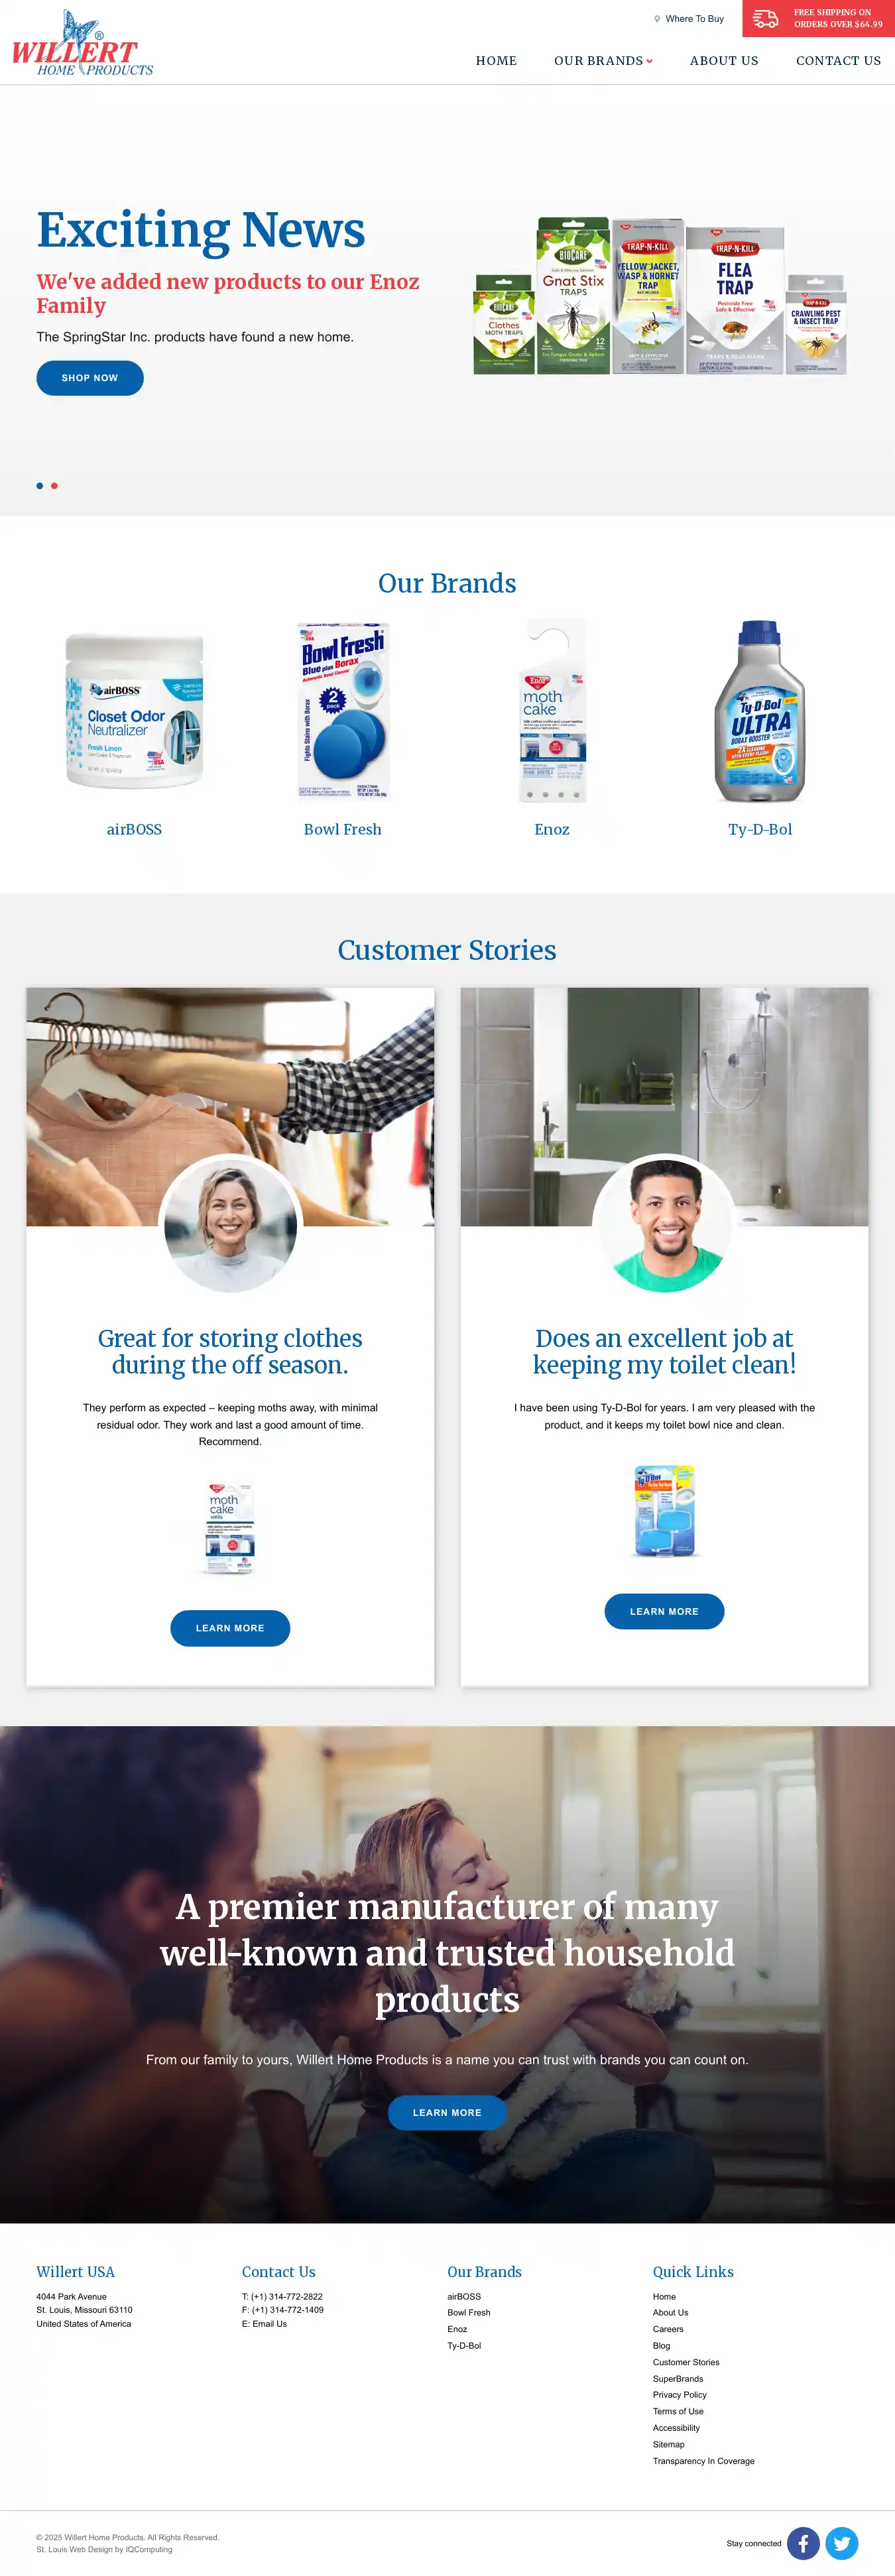
Task: Open Careers link in Quick Links
Action: (x=668, y=2329)
